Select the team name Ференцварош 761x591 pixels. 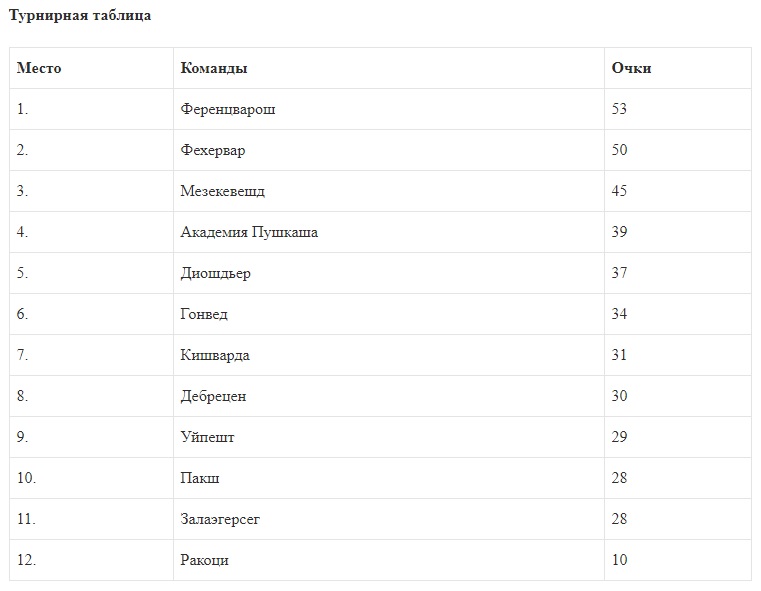click(228, 109)
